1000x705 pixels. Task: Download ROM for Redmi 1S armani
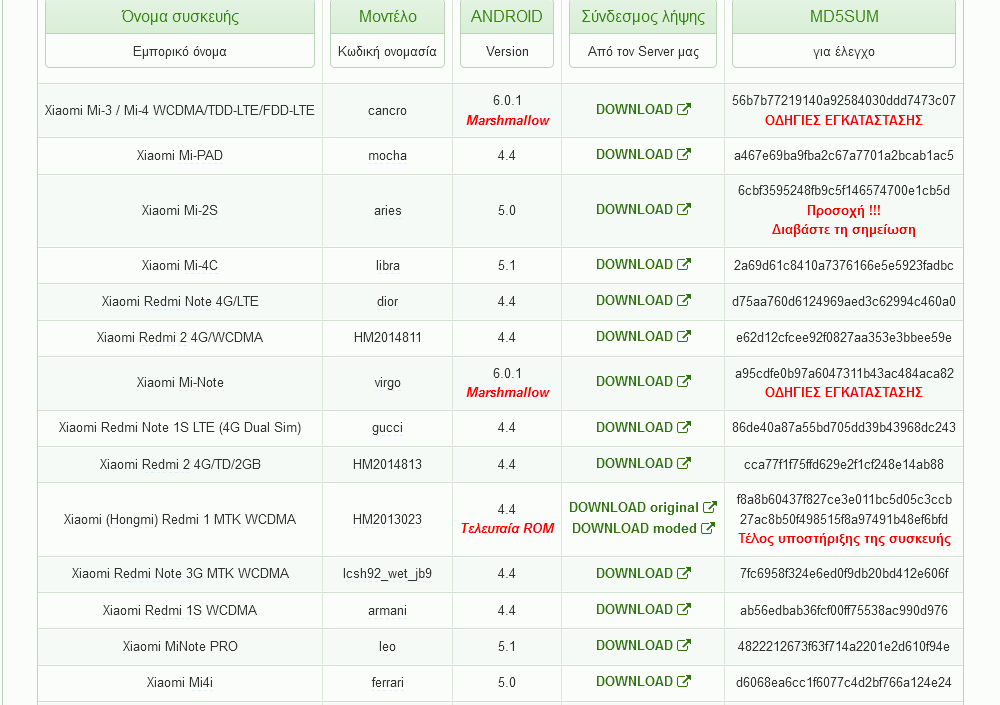[634, 610]
